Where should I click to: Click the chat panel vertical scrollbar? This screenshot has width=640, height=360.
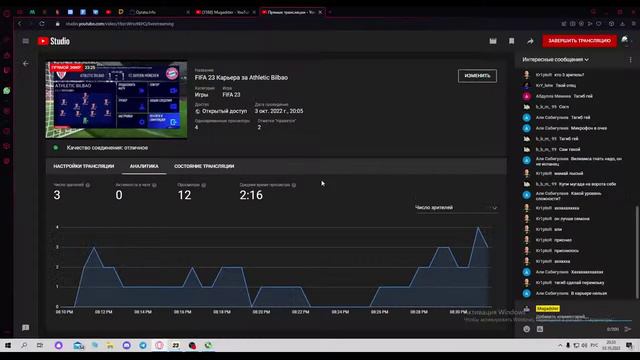coord(636,252)
